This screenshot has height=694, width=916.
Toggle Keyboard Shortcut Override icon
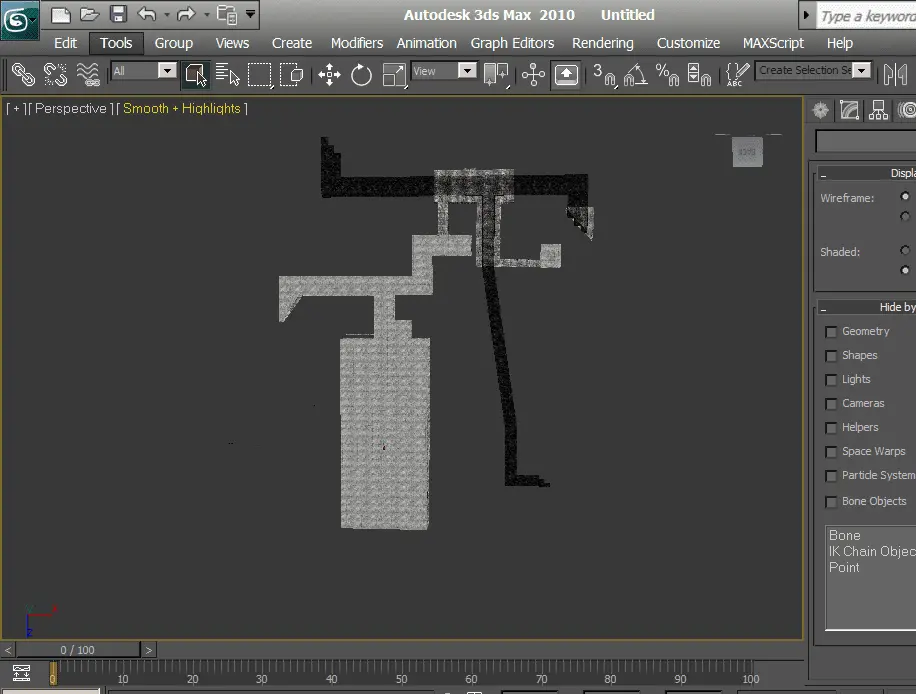tap(566, 75)
